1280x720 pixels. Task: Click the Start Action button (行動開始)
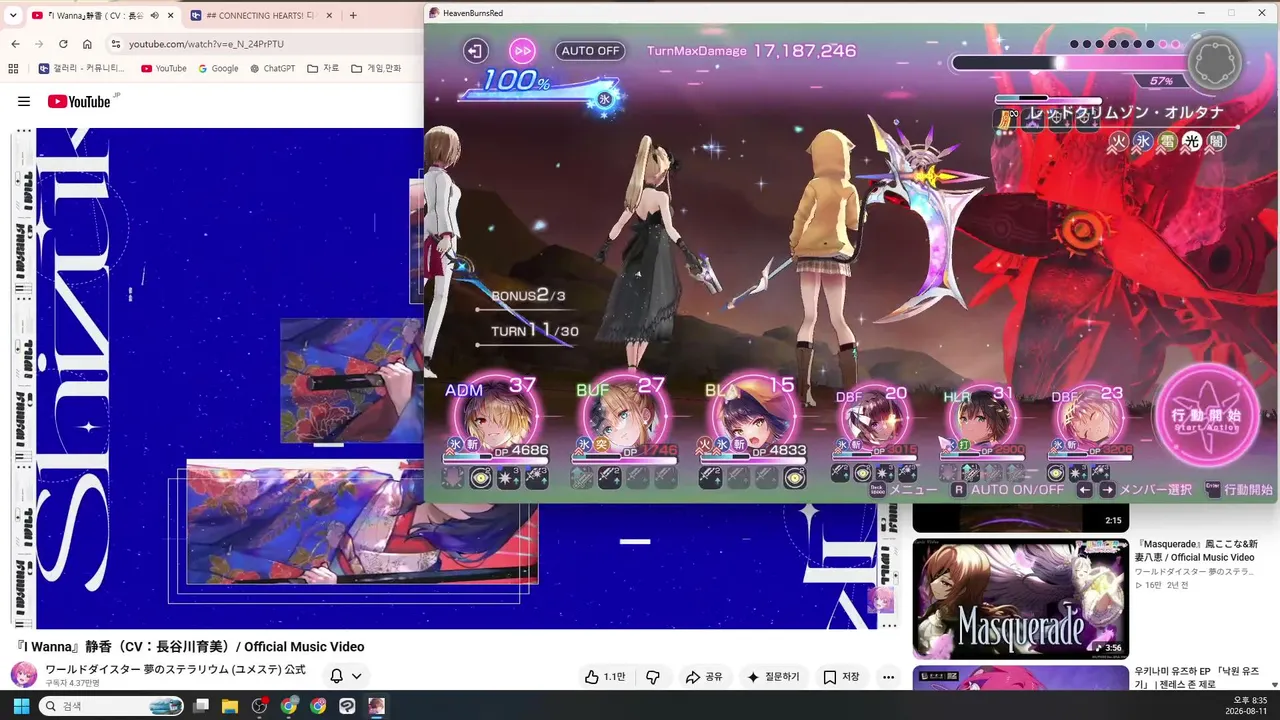point(1205,416)
